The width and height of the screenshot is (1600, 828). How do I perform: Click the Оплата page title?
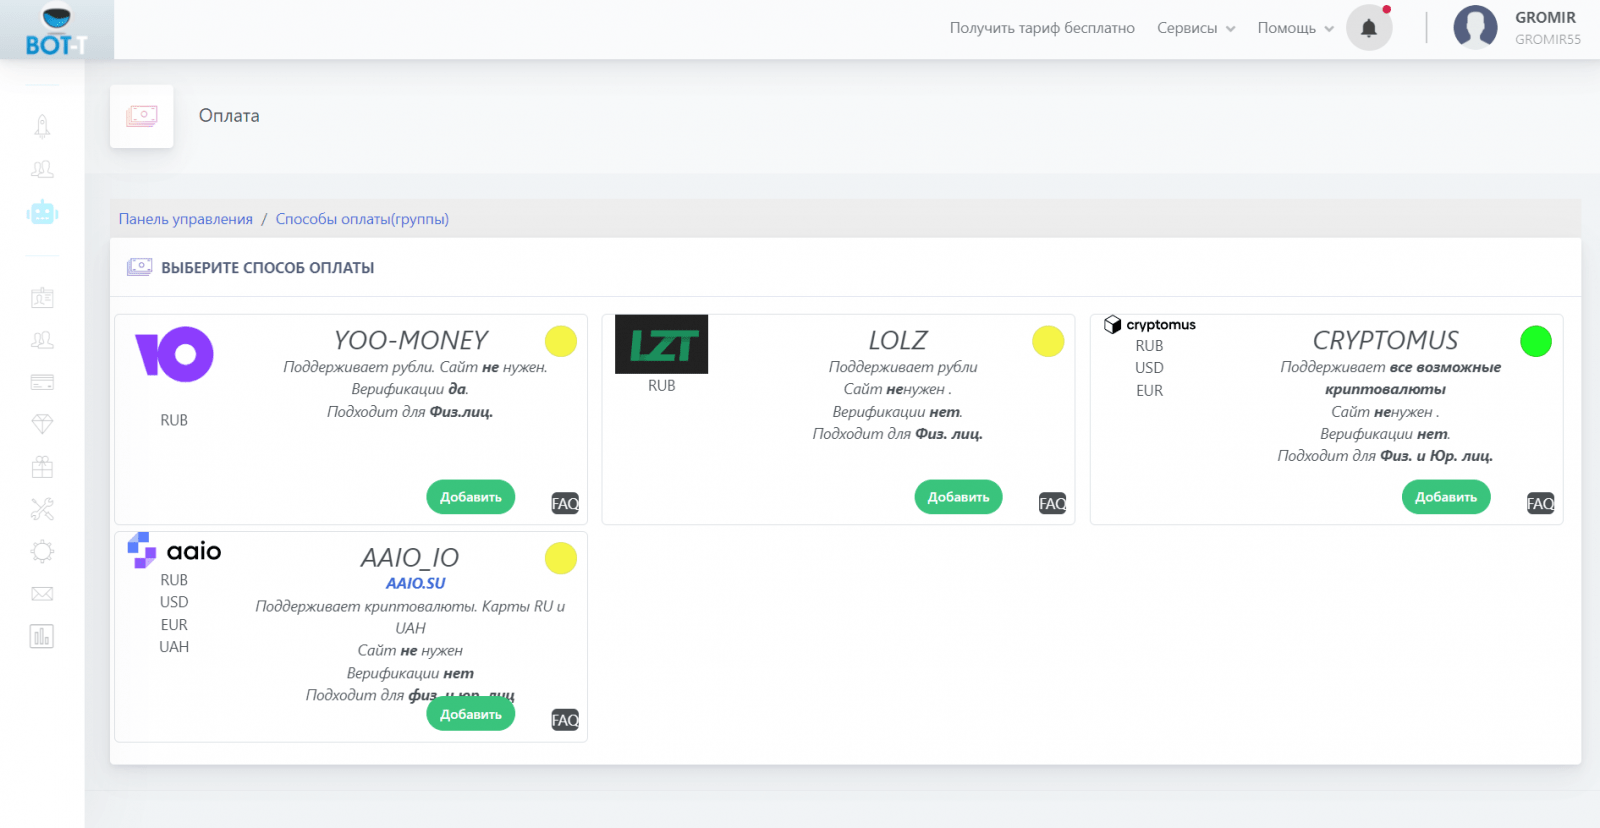(x=229, y=116)
